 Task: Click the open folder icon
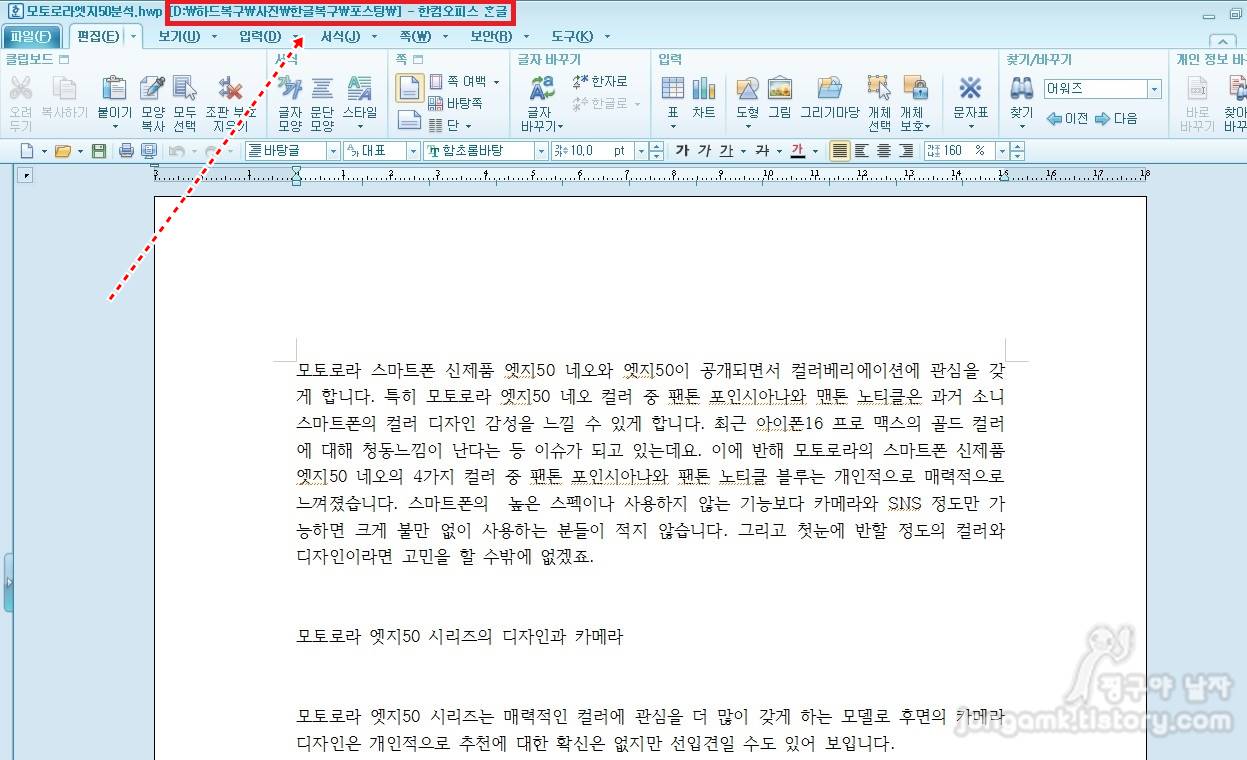tap(62, 151)
